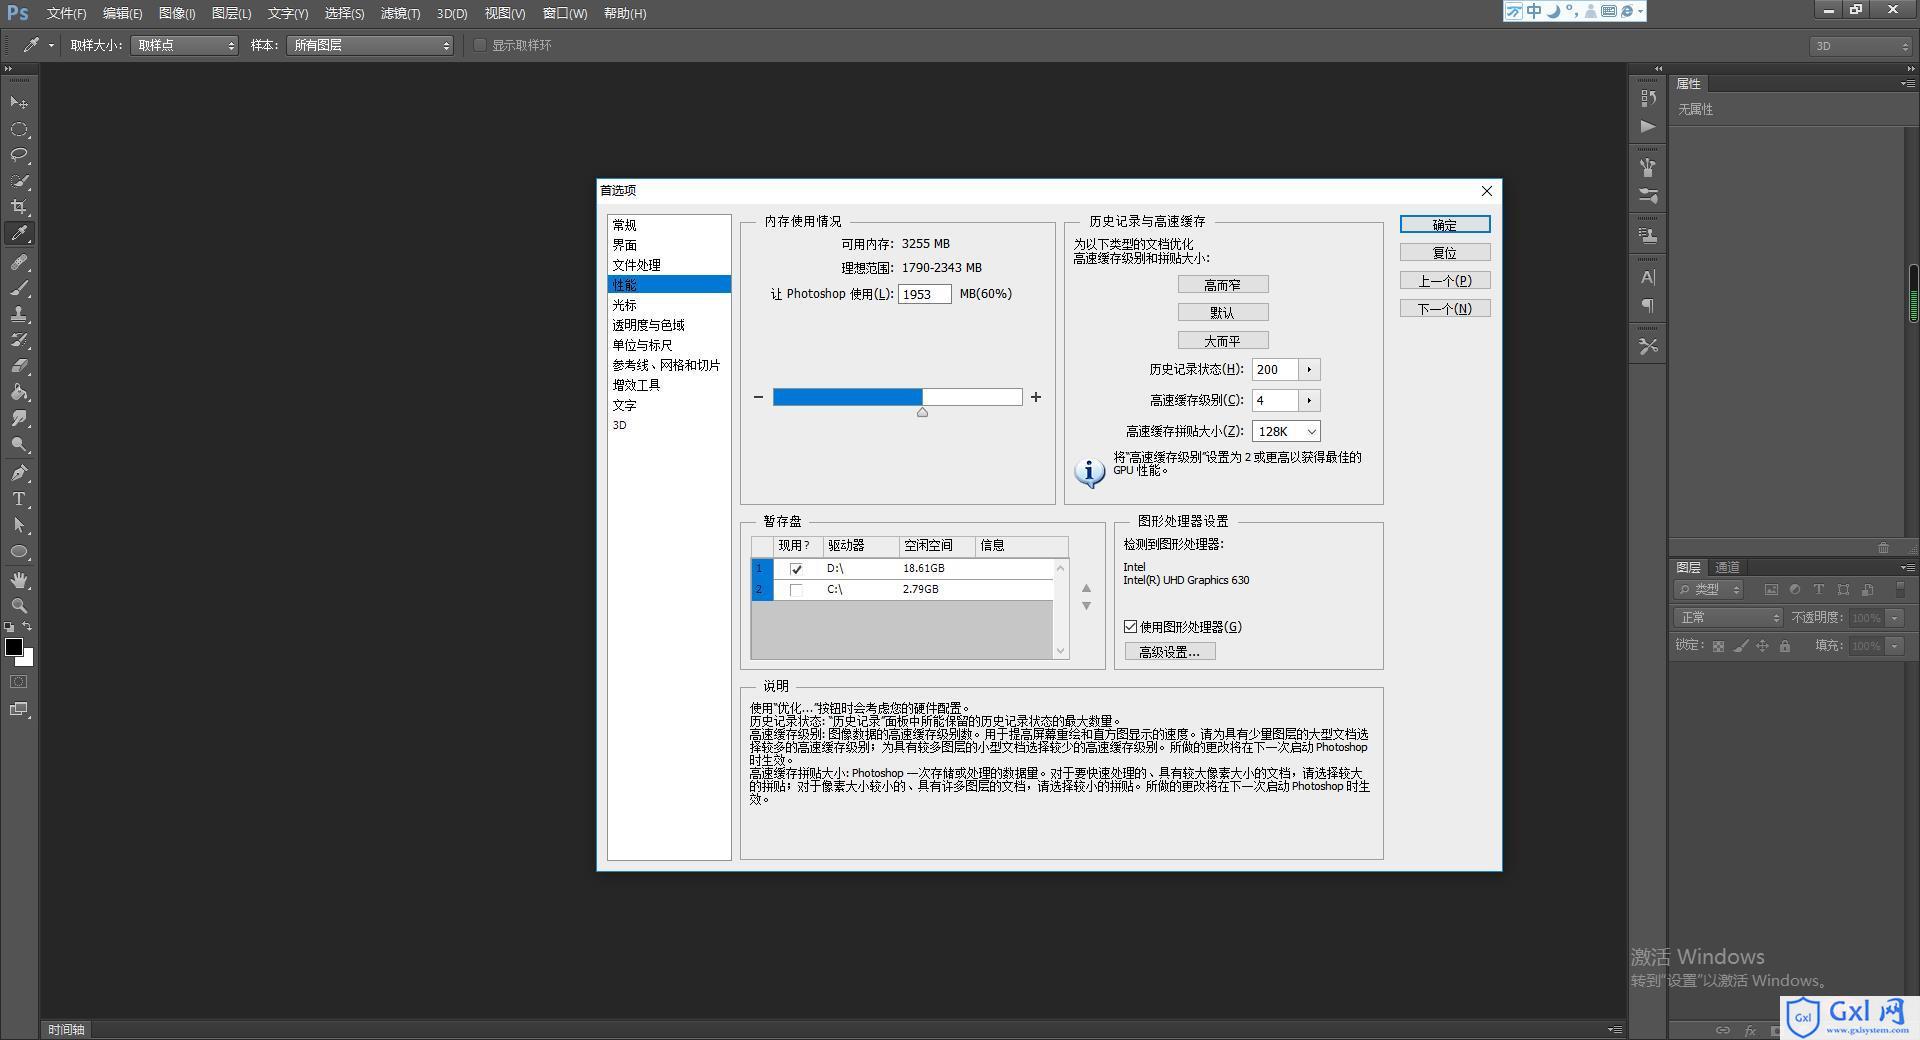
Task: Select the Paint Bucket tool
Action: click(x=19, y=392)
